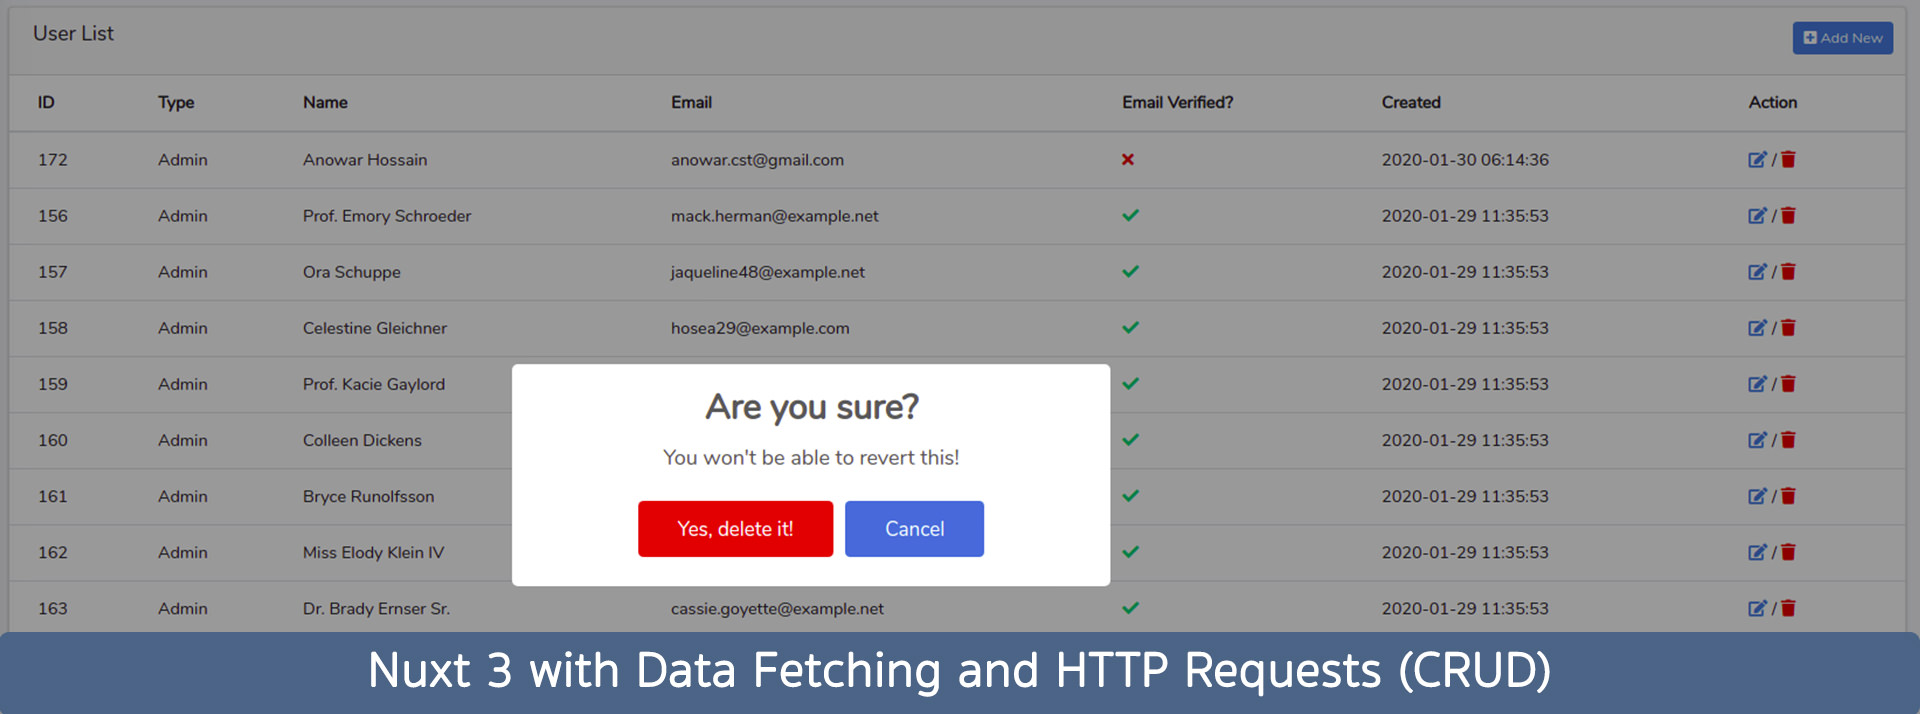The width and height of the screenshot is (1920, 714).
Task: Click email anowar.cst@gmail.com
Action: coord(757,160)
